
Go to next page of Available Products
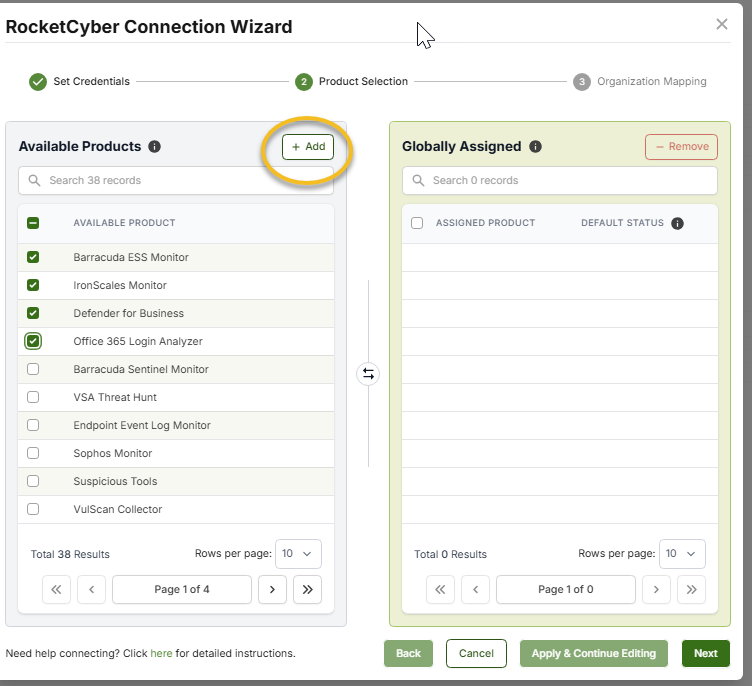272,590
